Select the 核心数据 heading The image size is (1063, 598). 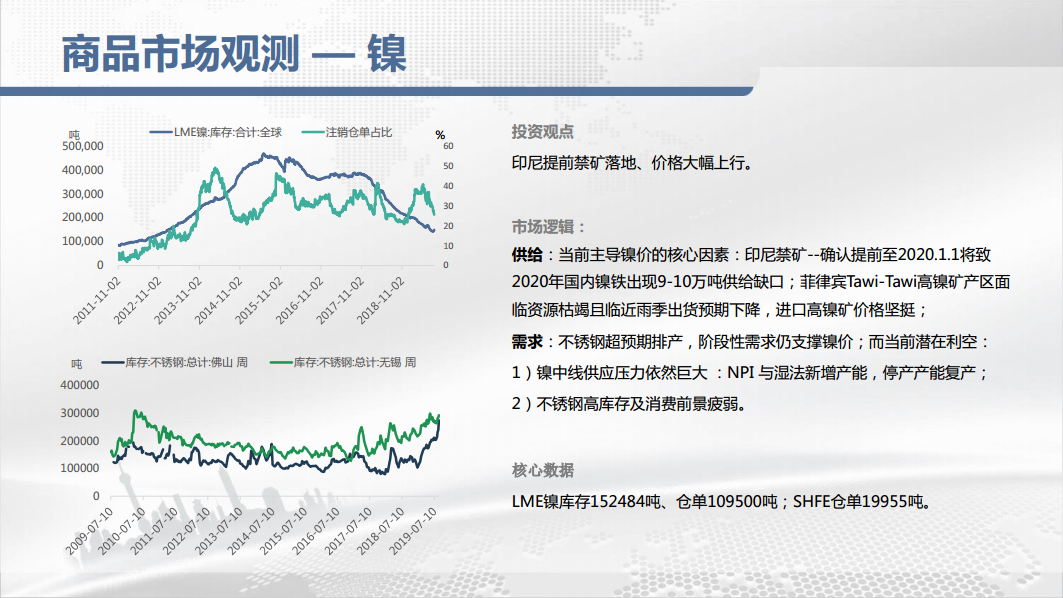pyautogui.click(x=542, y=471)
